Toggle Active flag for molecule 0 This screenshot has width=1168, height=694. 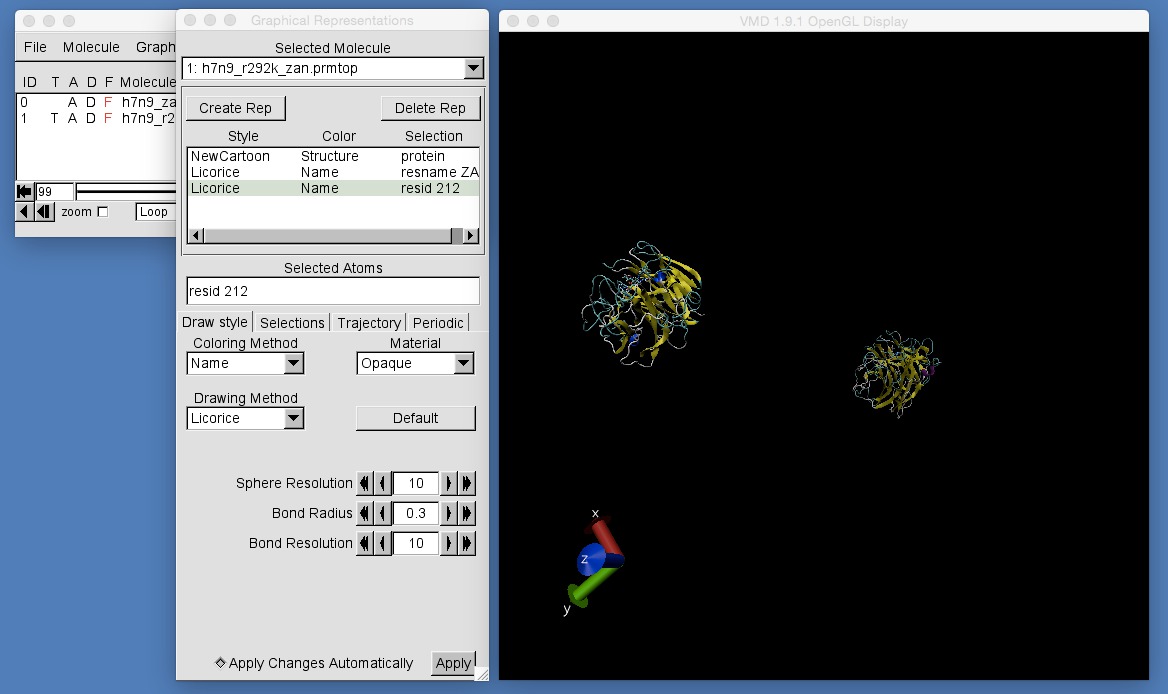coord(72,103)
